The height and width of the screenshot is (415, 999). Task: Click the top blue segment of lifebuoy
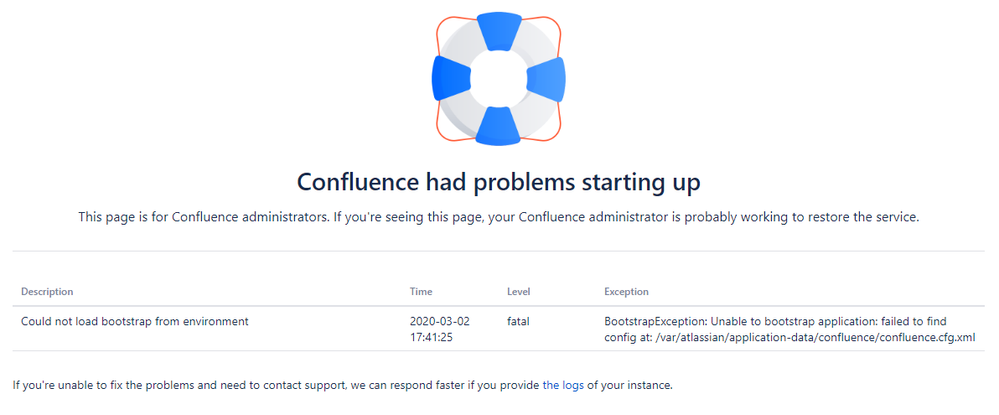point(499,31)
